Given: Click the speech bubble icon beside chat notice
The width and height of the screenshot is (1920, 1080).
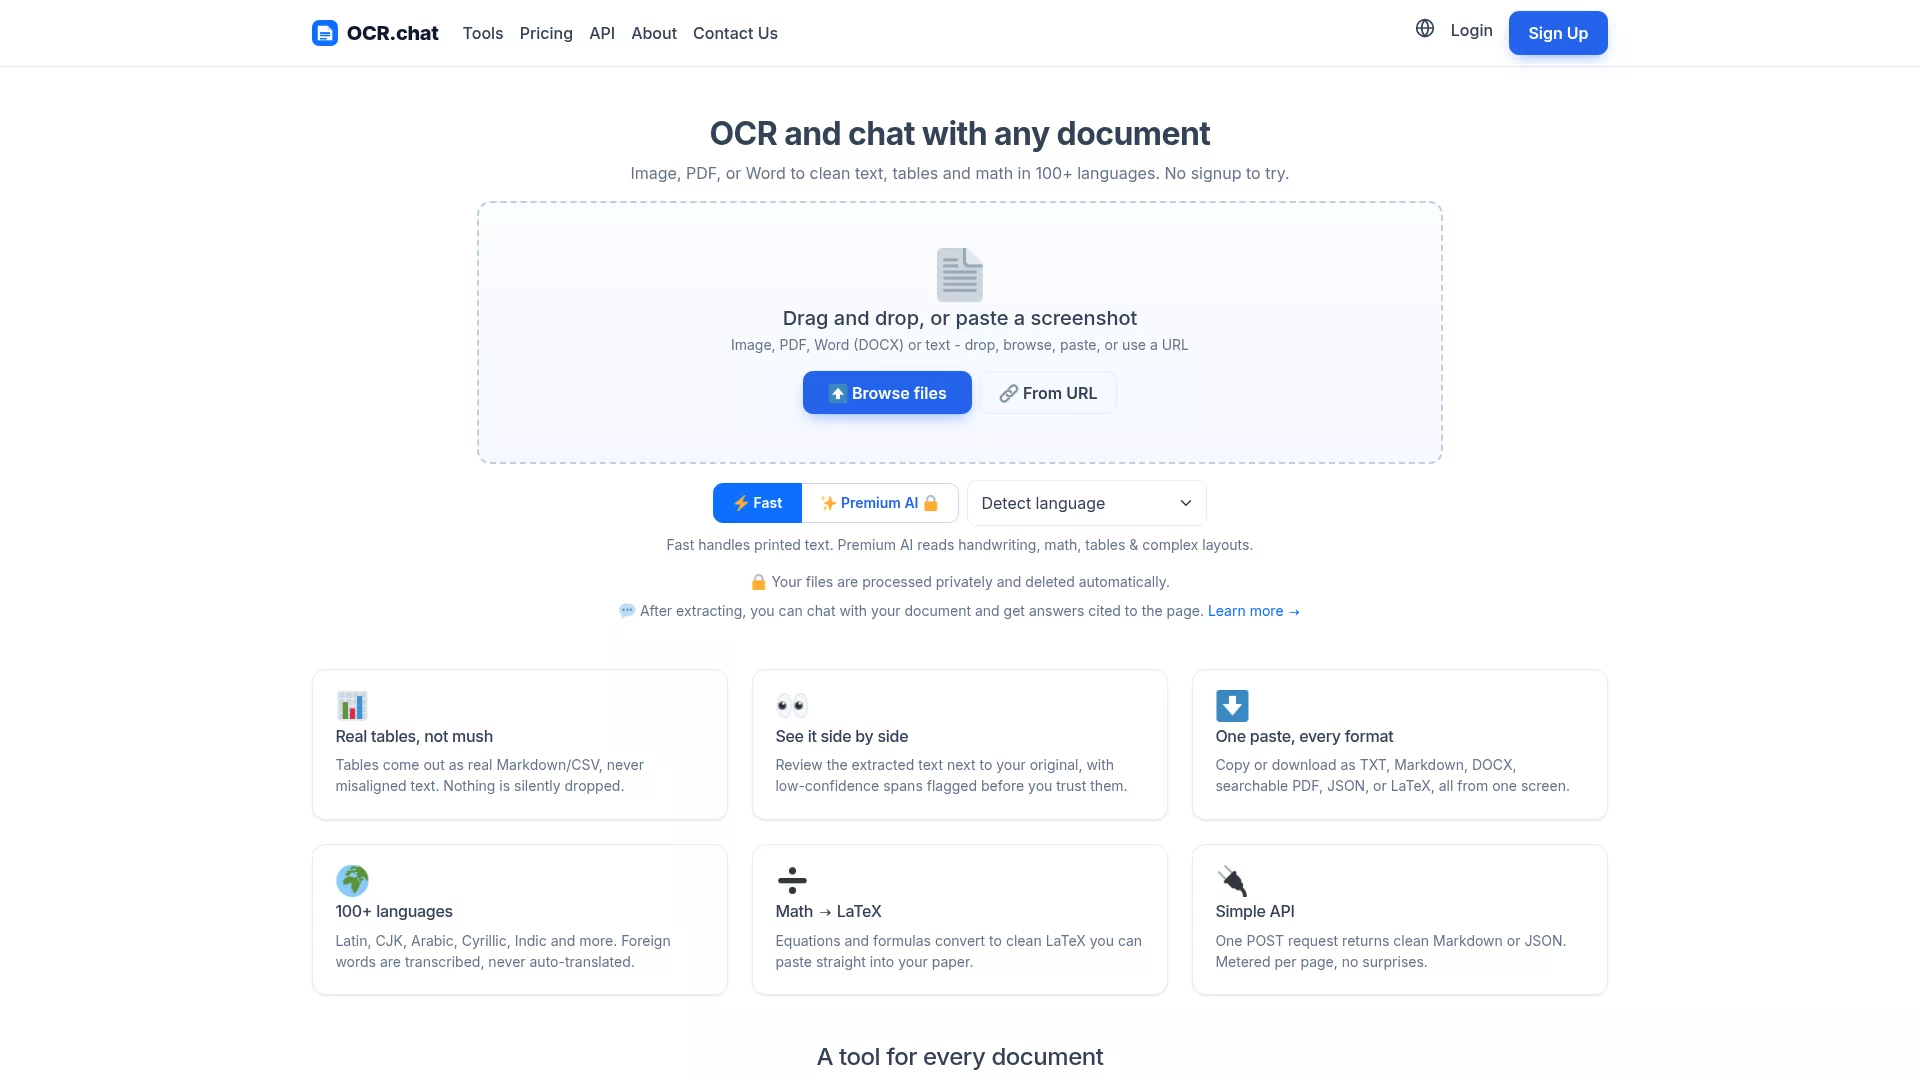Looking at the screenshot, I should point(627,611).
